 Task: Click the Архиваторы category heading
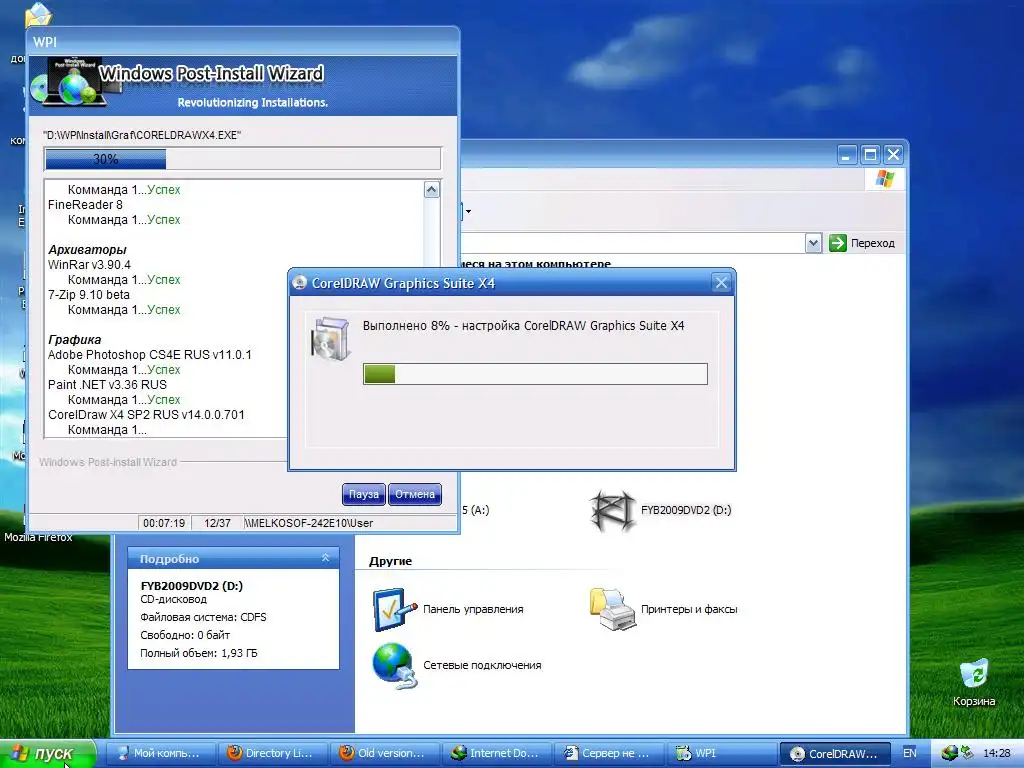tap(87, 249)
